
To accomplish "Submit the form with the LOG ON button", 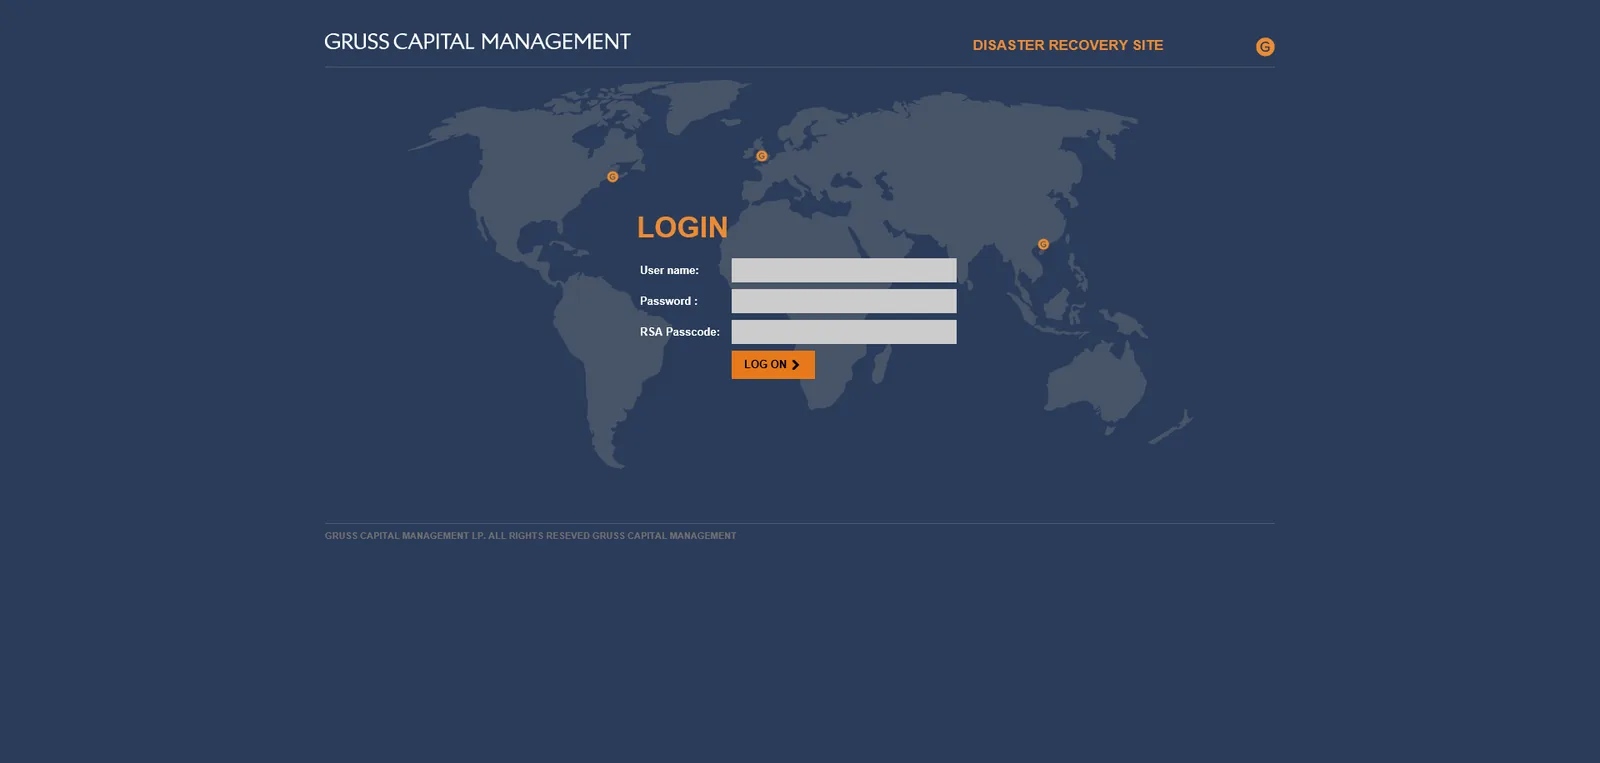I will (x=773, y=365).
